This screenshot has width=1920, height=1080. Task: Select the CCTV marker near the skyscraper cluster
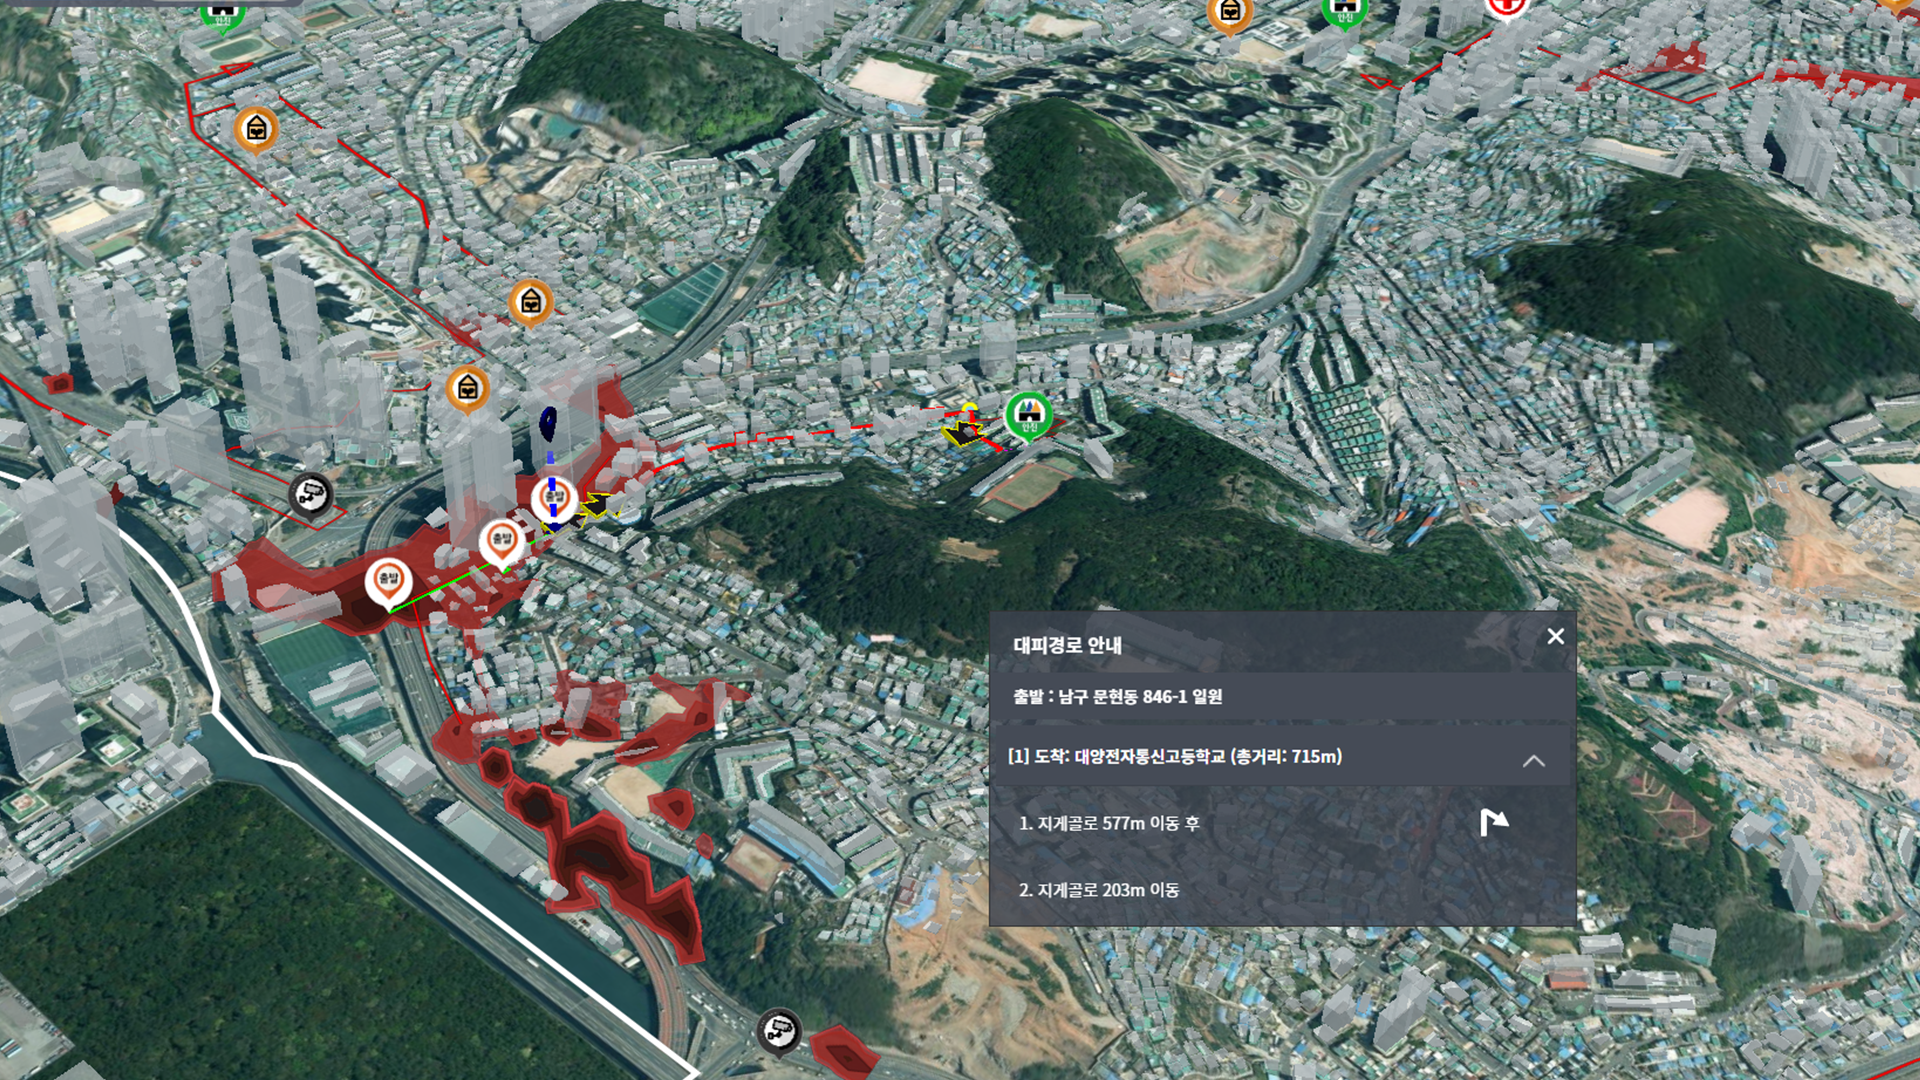click(x=310, y=493)
